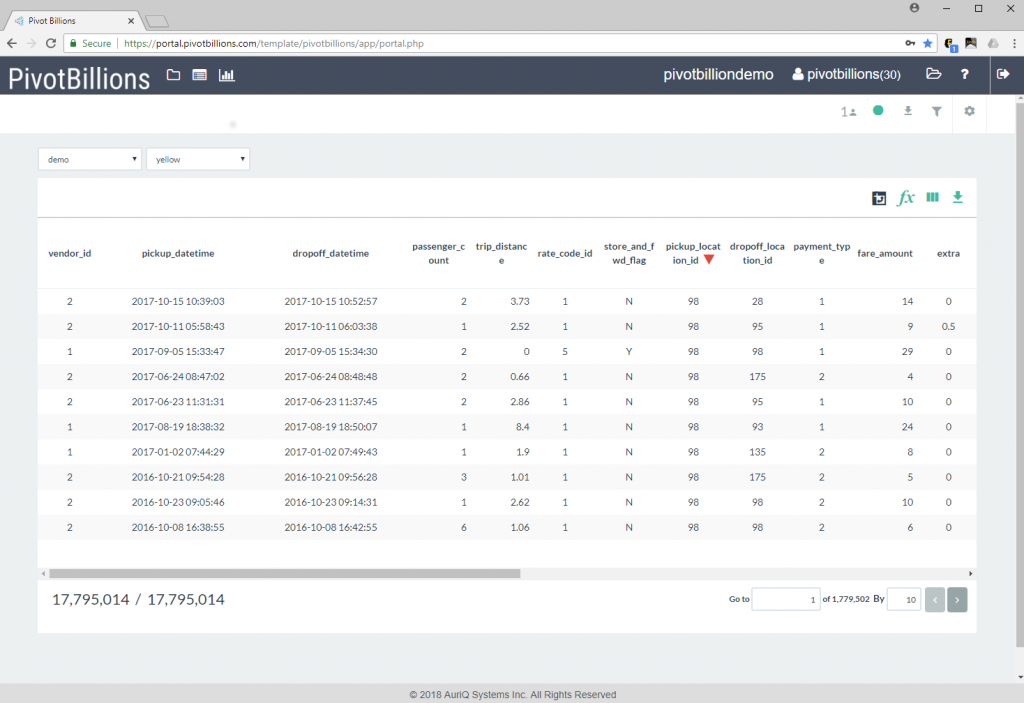
Task: Click the green download icon above the table
Action: point(957,197)
